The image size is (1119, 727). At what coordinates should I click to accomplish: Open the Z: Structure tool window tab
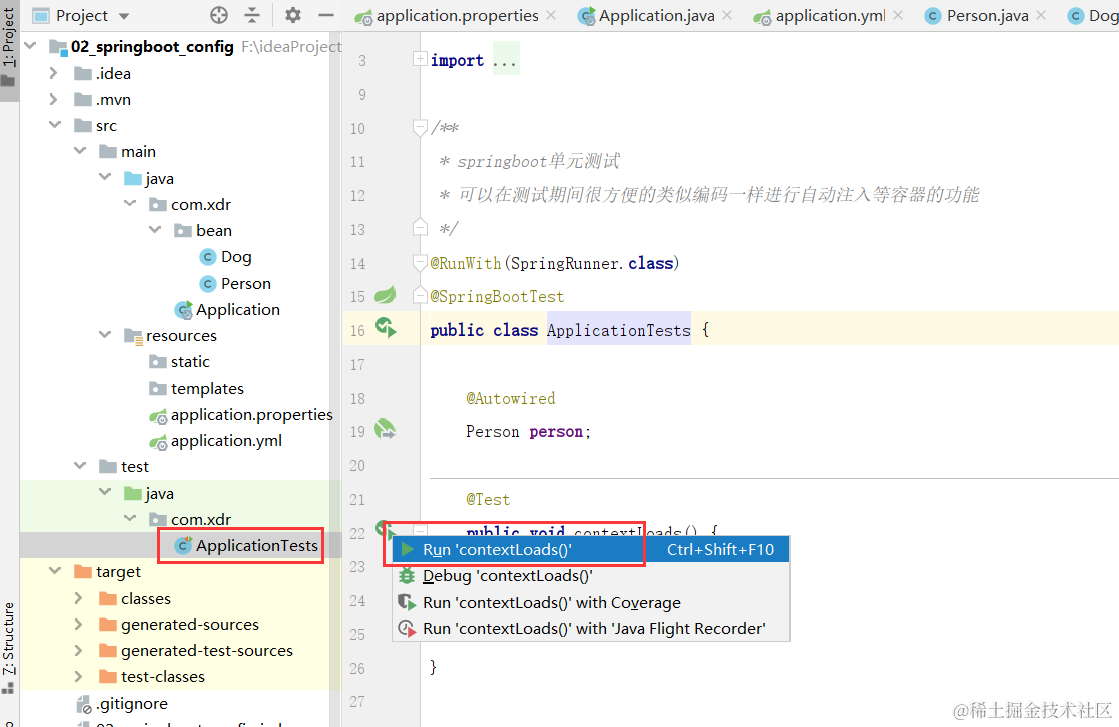coord(9,648)
